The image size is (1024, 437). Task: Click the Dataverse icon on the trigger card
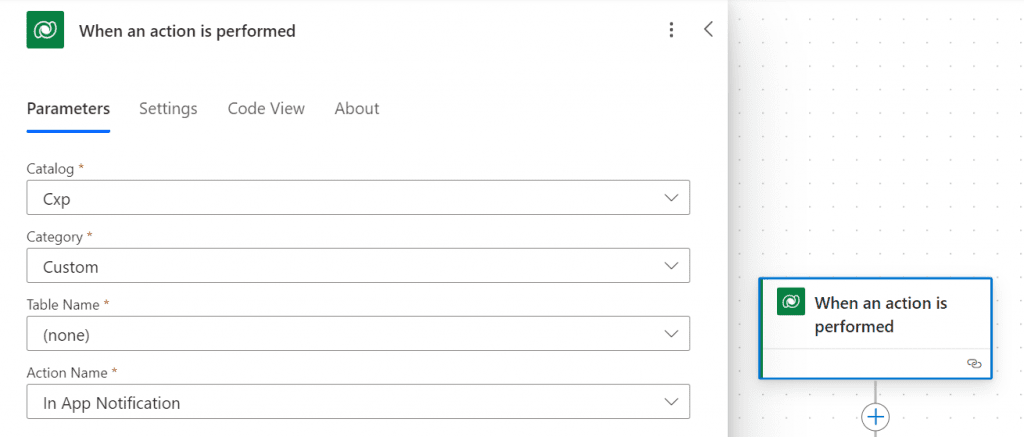tap(791, 302)
